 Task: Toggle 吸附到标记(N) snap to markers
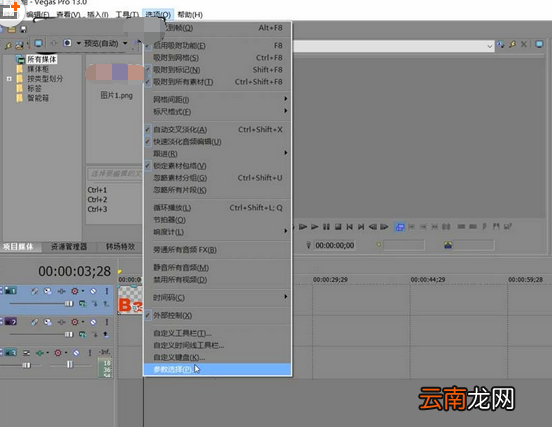click(x=217, y=70)
